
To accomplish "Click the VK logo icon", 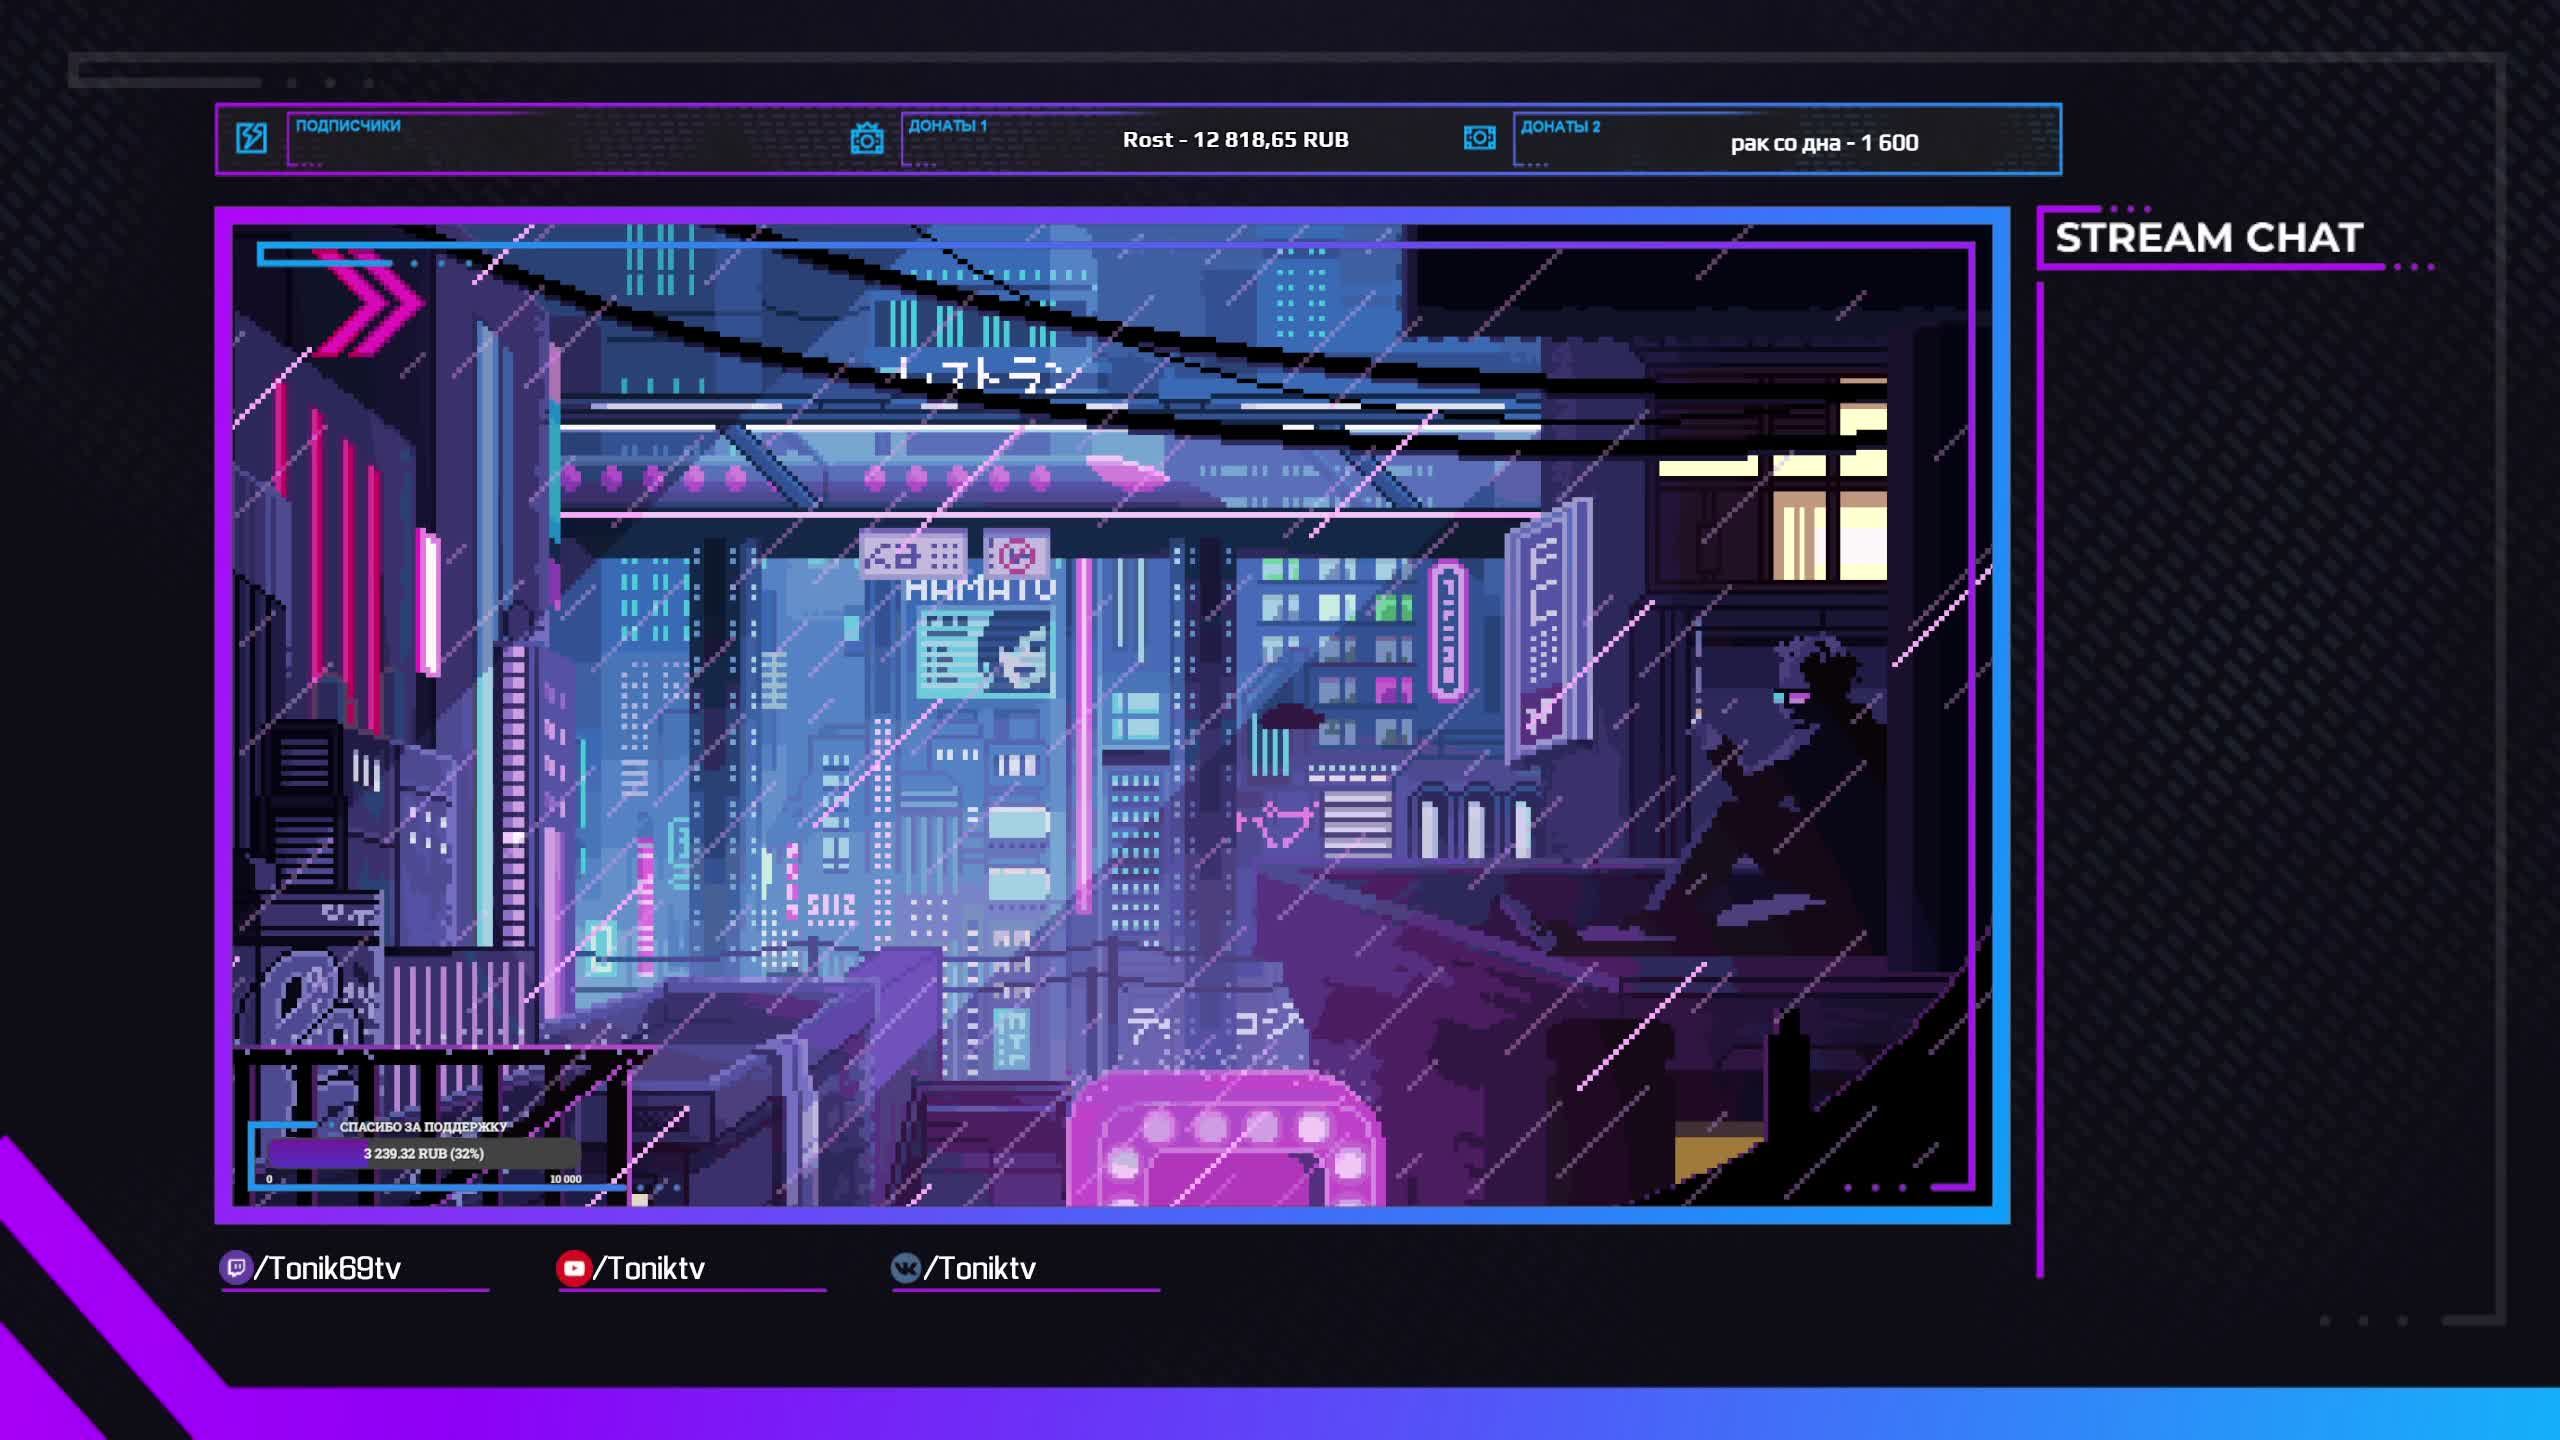I will pos(905,1268).
